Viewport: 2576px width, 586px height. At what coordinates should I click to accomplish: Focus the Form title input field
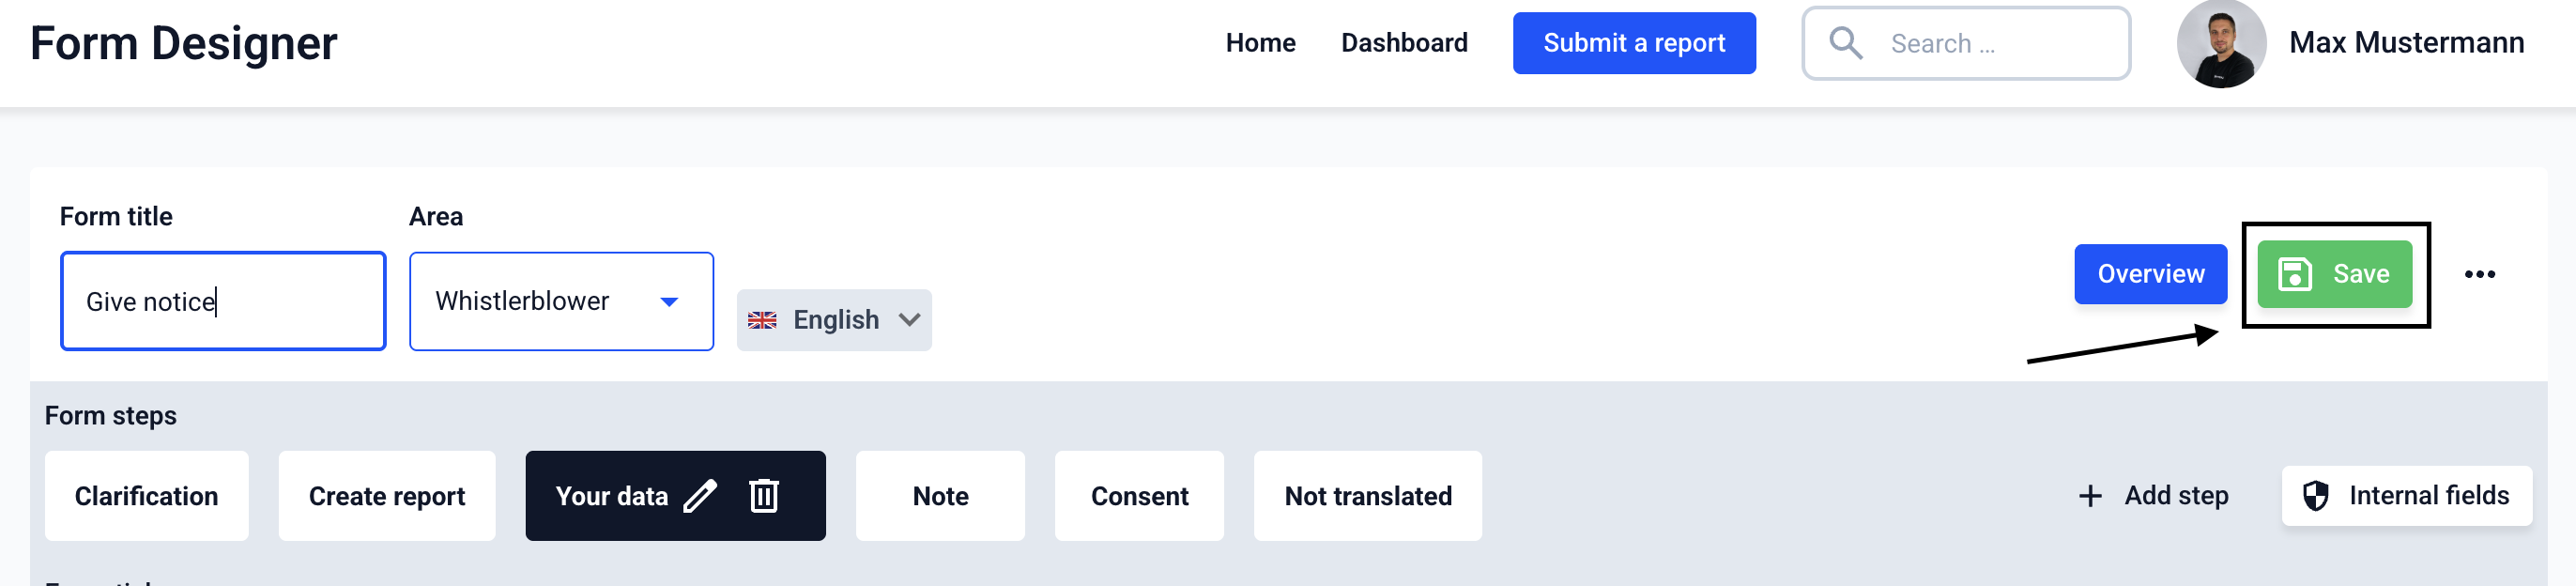pyautogui.click(x=223, y=301)
